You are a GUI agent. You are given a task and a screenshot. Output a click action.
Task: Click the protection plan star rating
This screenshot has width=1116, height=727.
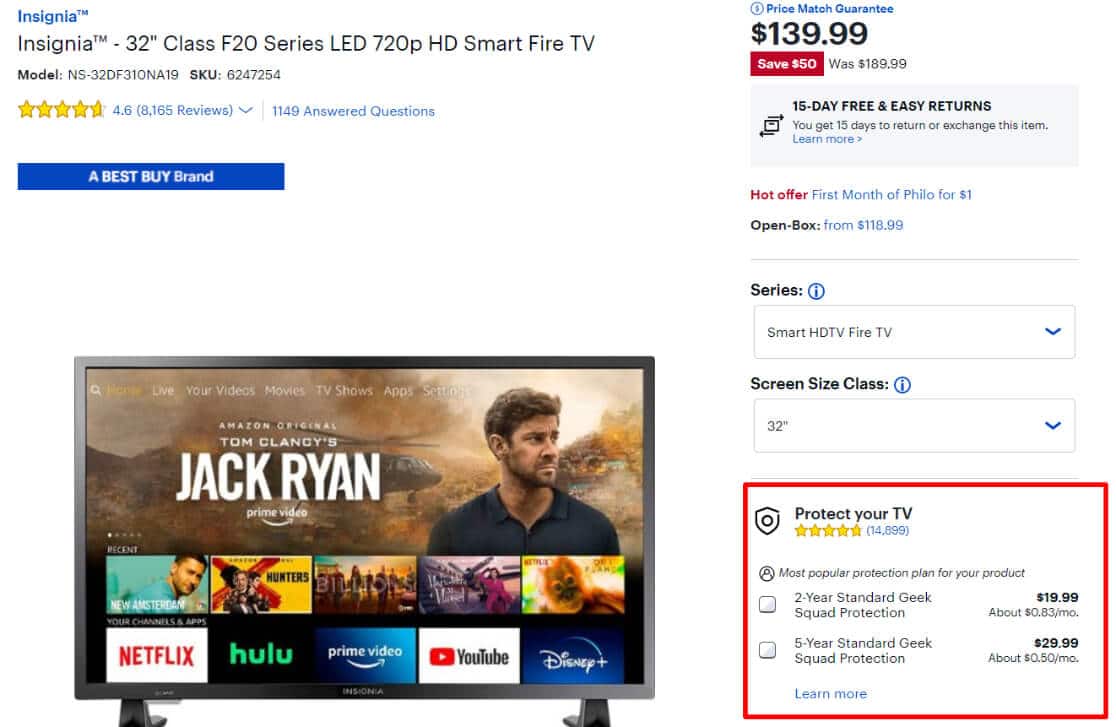click(x=829, y=530)
